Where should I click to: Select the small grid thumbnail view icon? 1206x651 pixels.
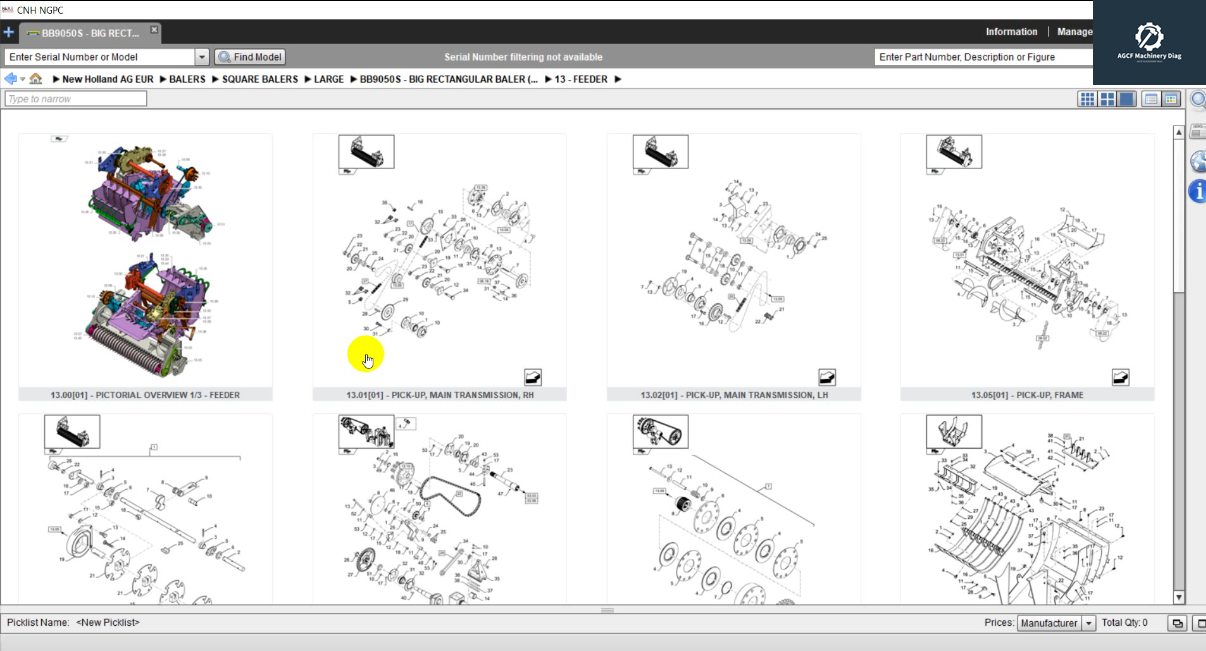pyautogui.click(x=1087, y=98)
